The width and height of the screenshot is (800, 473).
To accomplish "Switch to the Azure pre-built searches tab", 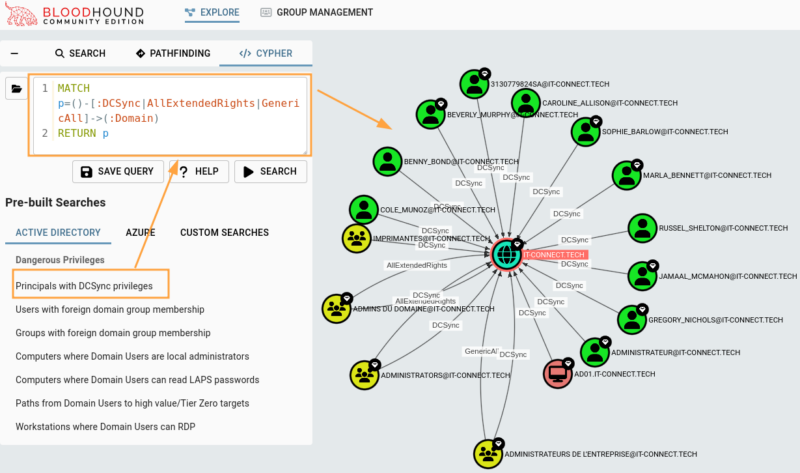I will [140, 232].
